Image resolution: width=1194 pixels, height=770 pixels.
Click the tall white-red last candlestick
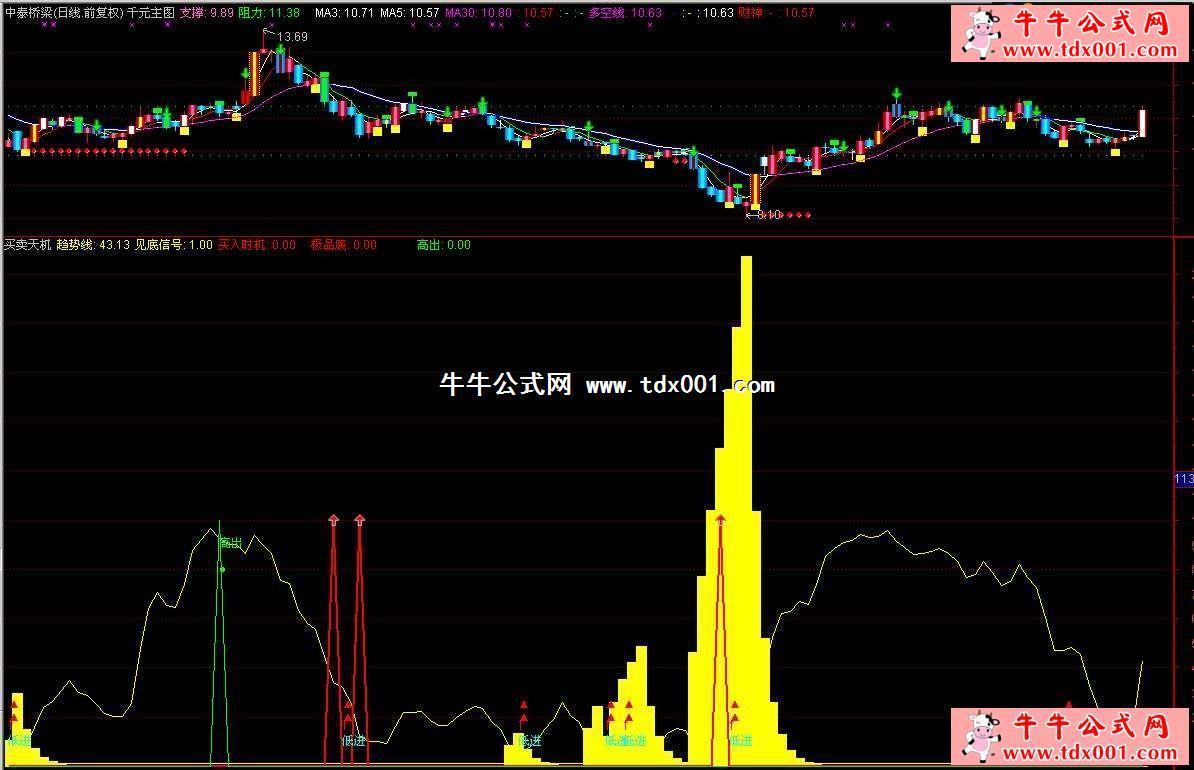point(1142,123)
